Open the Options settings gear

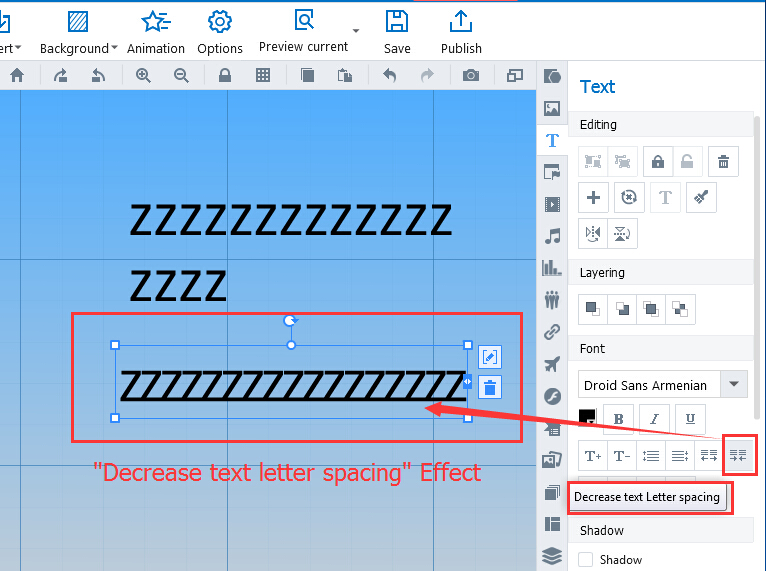220,33
